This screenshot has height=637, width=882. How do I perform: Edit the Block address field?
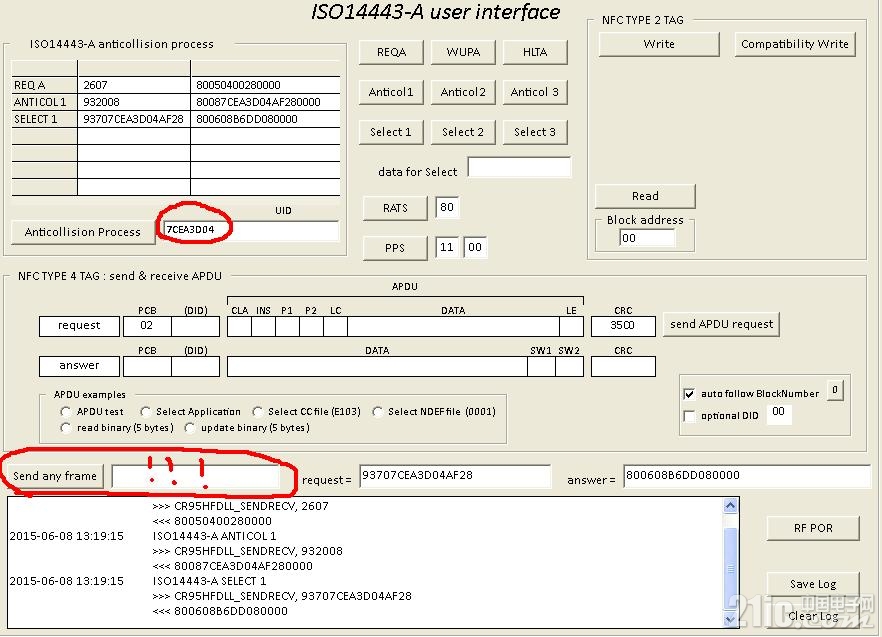[647, 238]
